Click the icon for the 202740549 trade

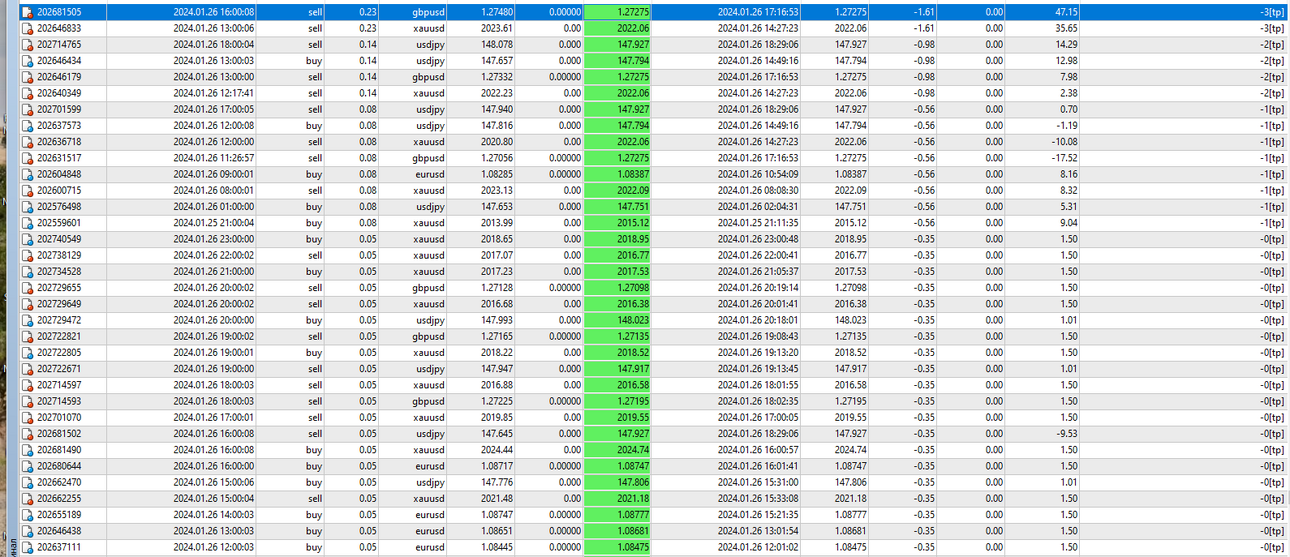pos(27,239)
